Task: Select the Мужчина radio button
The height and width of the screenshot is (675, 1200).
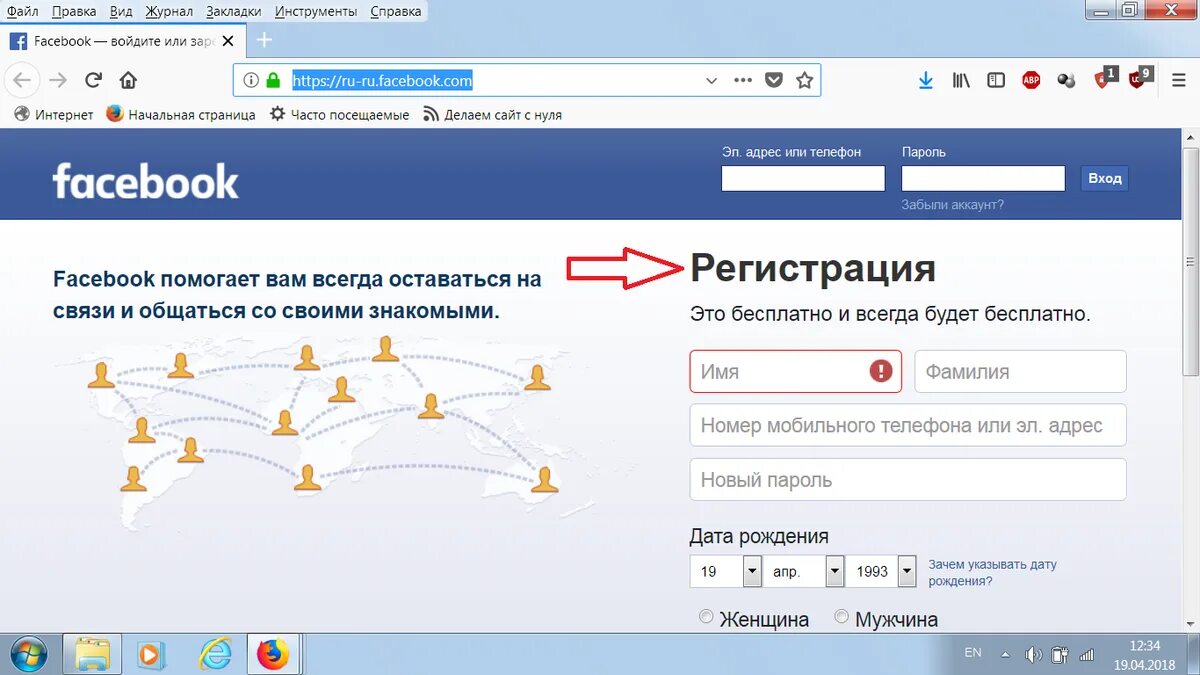Action: click(x=841, y=617)
